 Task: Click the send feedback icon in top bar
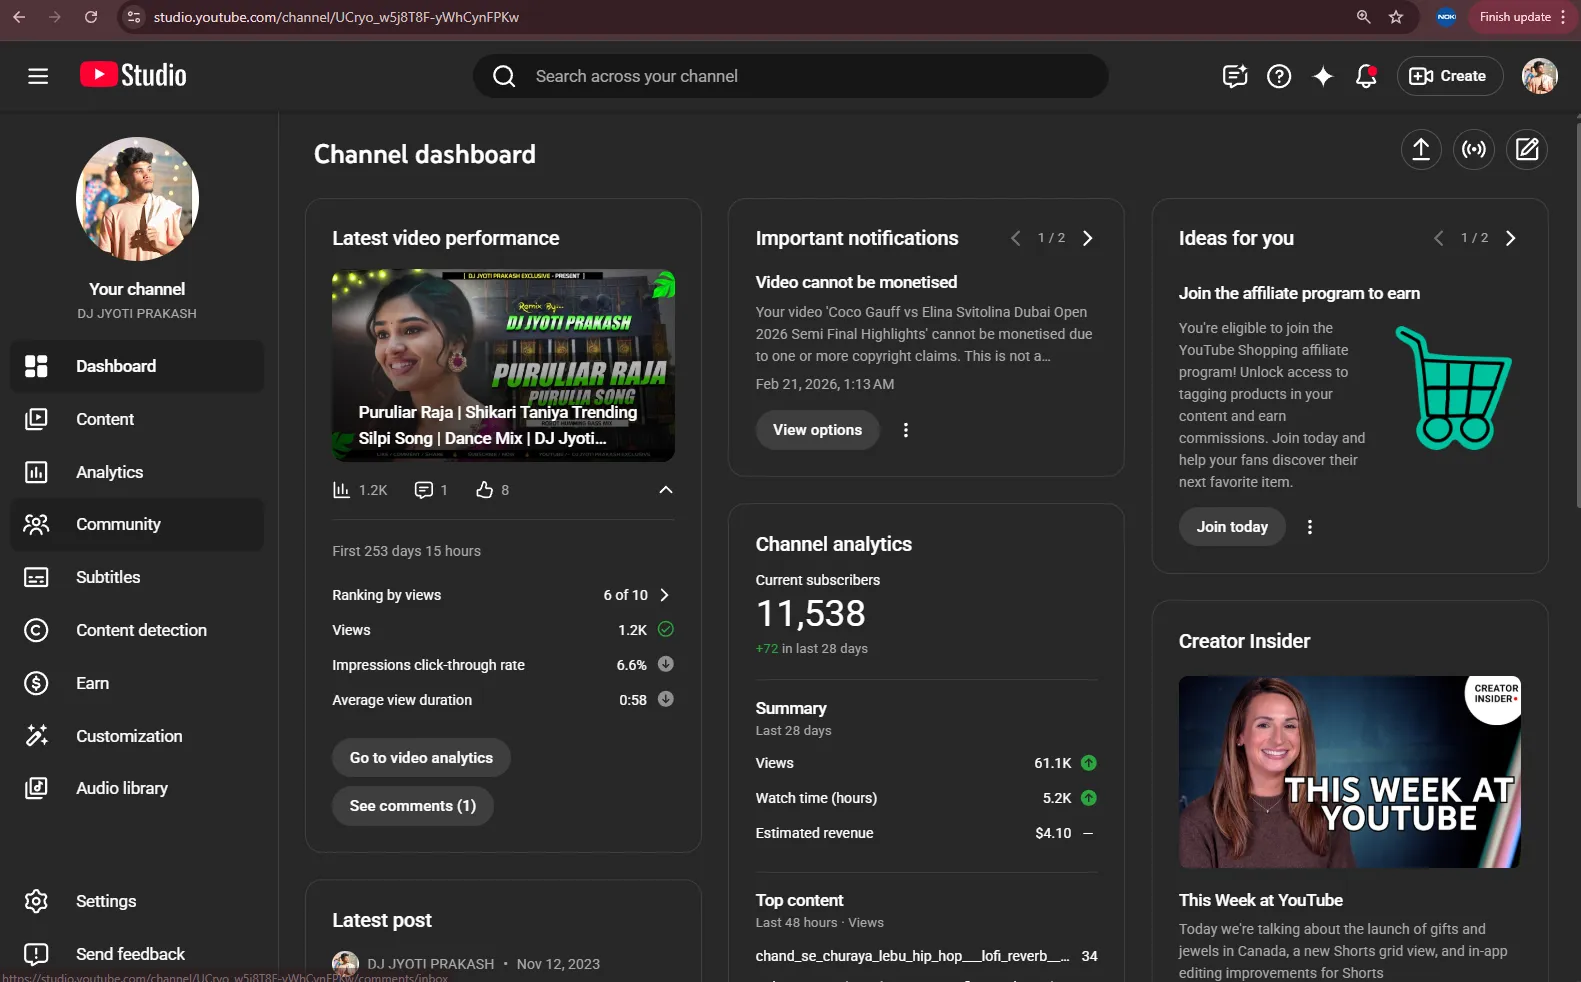[x=1235, y=76]
